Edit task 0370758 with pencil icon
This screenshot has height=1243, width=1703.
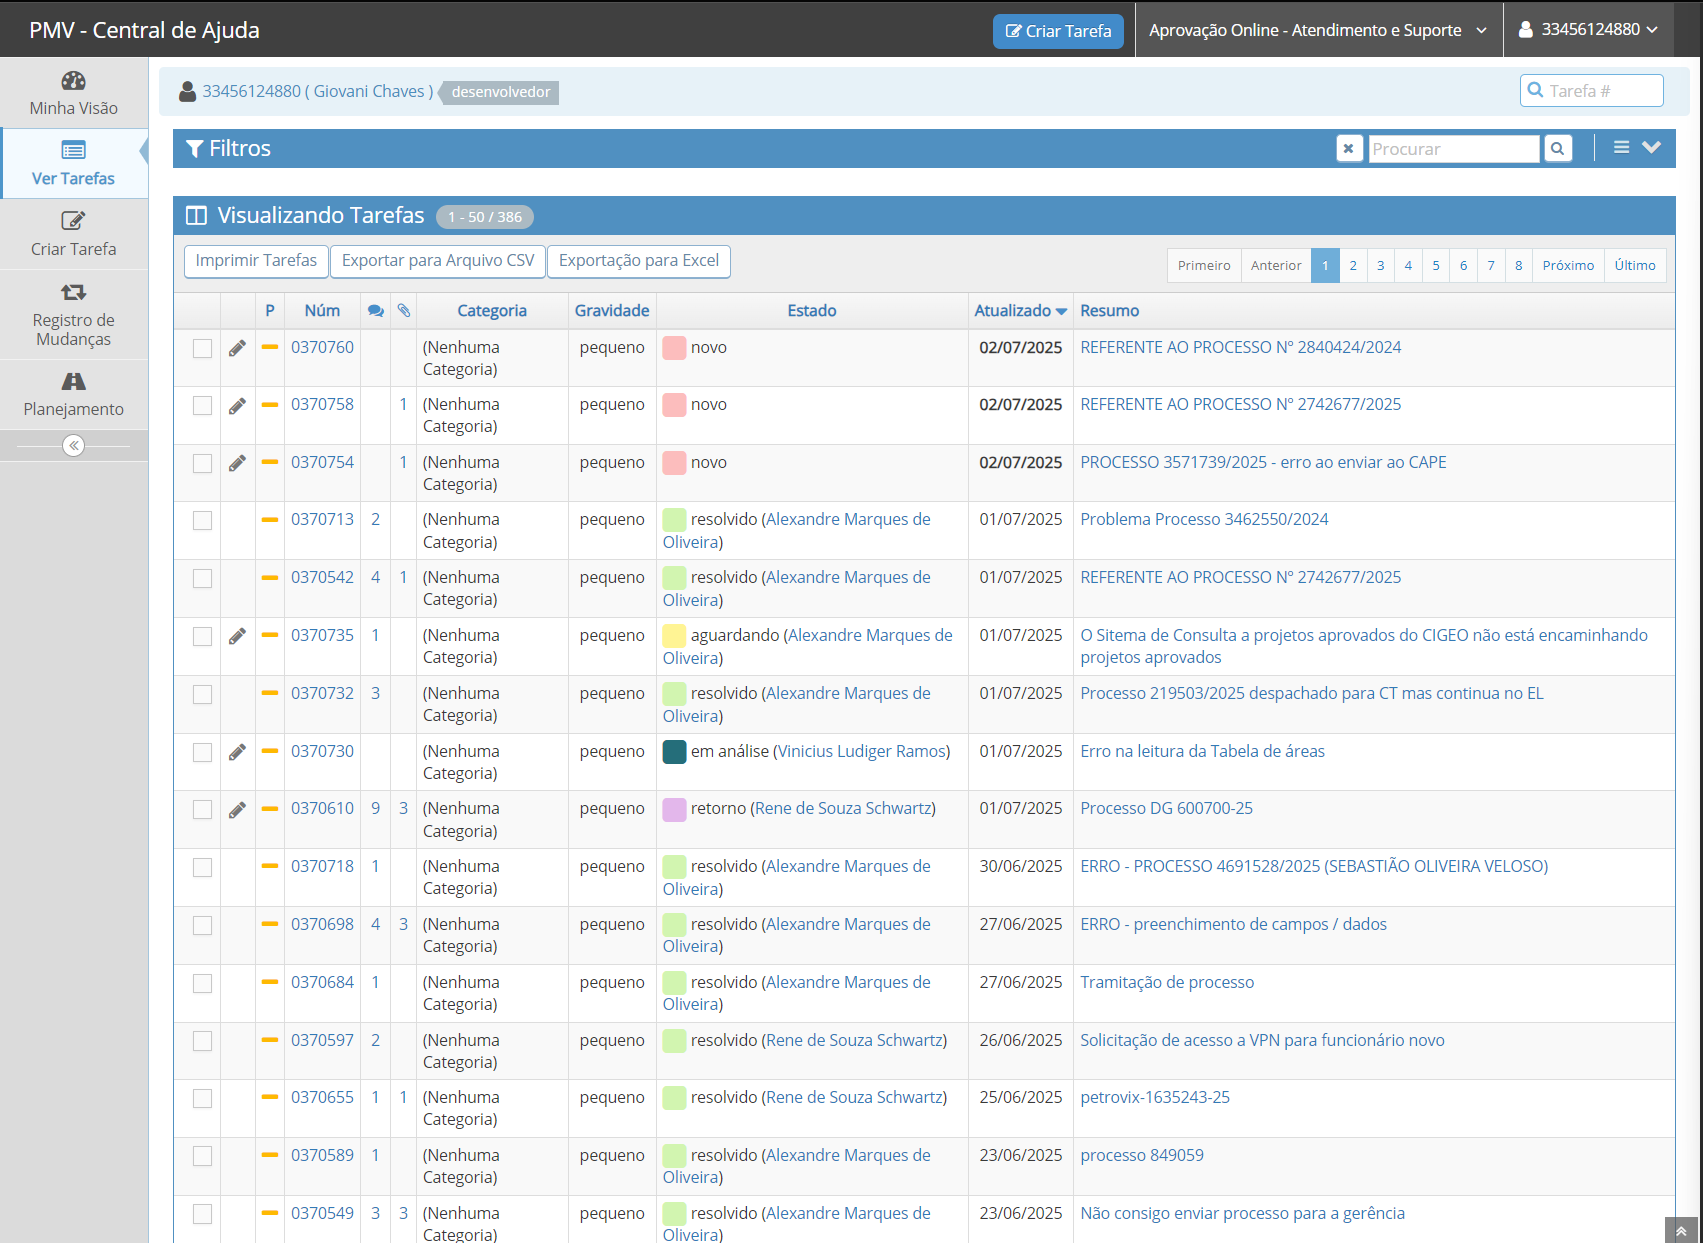[x=237, y=406]
